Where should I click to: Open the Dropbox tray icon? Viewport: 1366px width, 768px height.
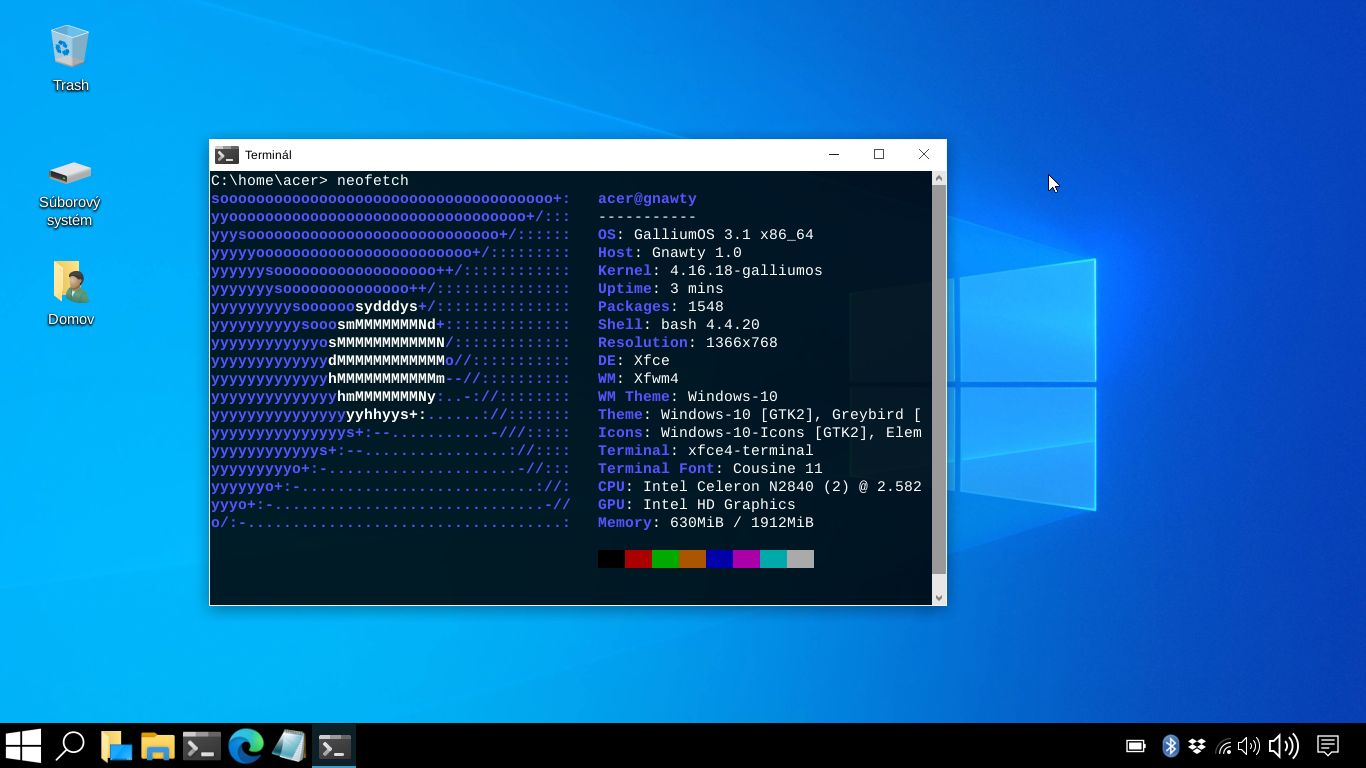point(1196,746)
